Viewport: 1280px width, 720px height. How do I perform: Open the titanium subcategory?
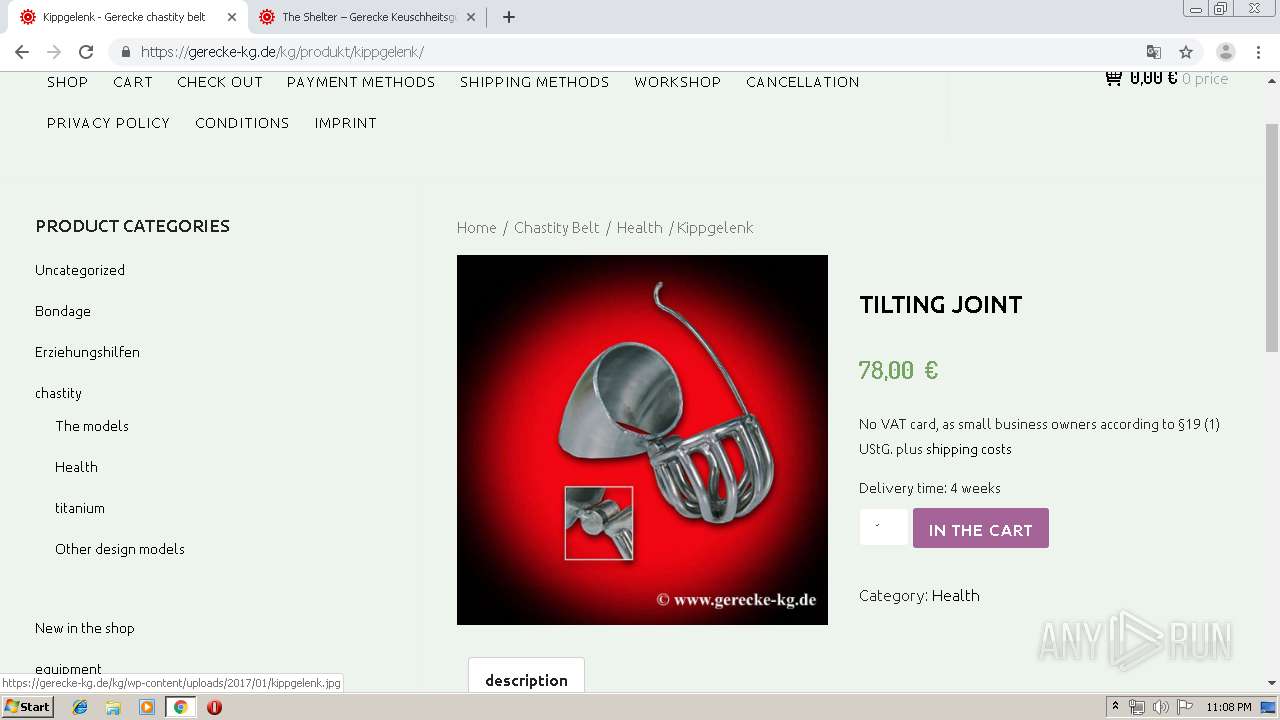coord(80,508)
